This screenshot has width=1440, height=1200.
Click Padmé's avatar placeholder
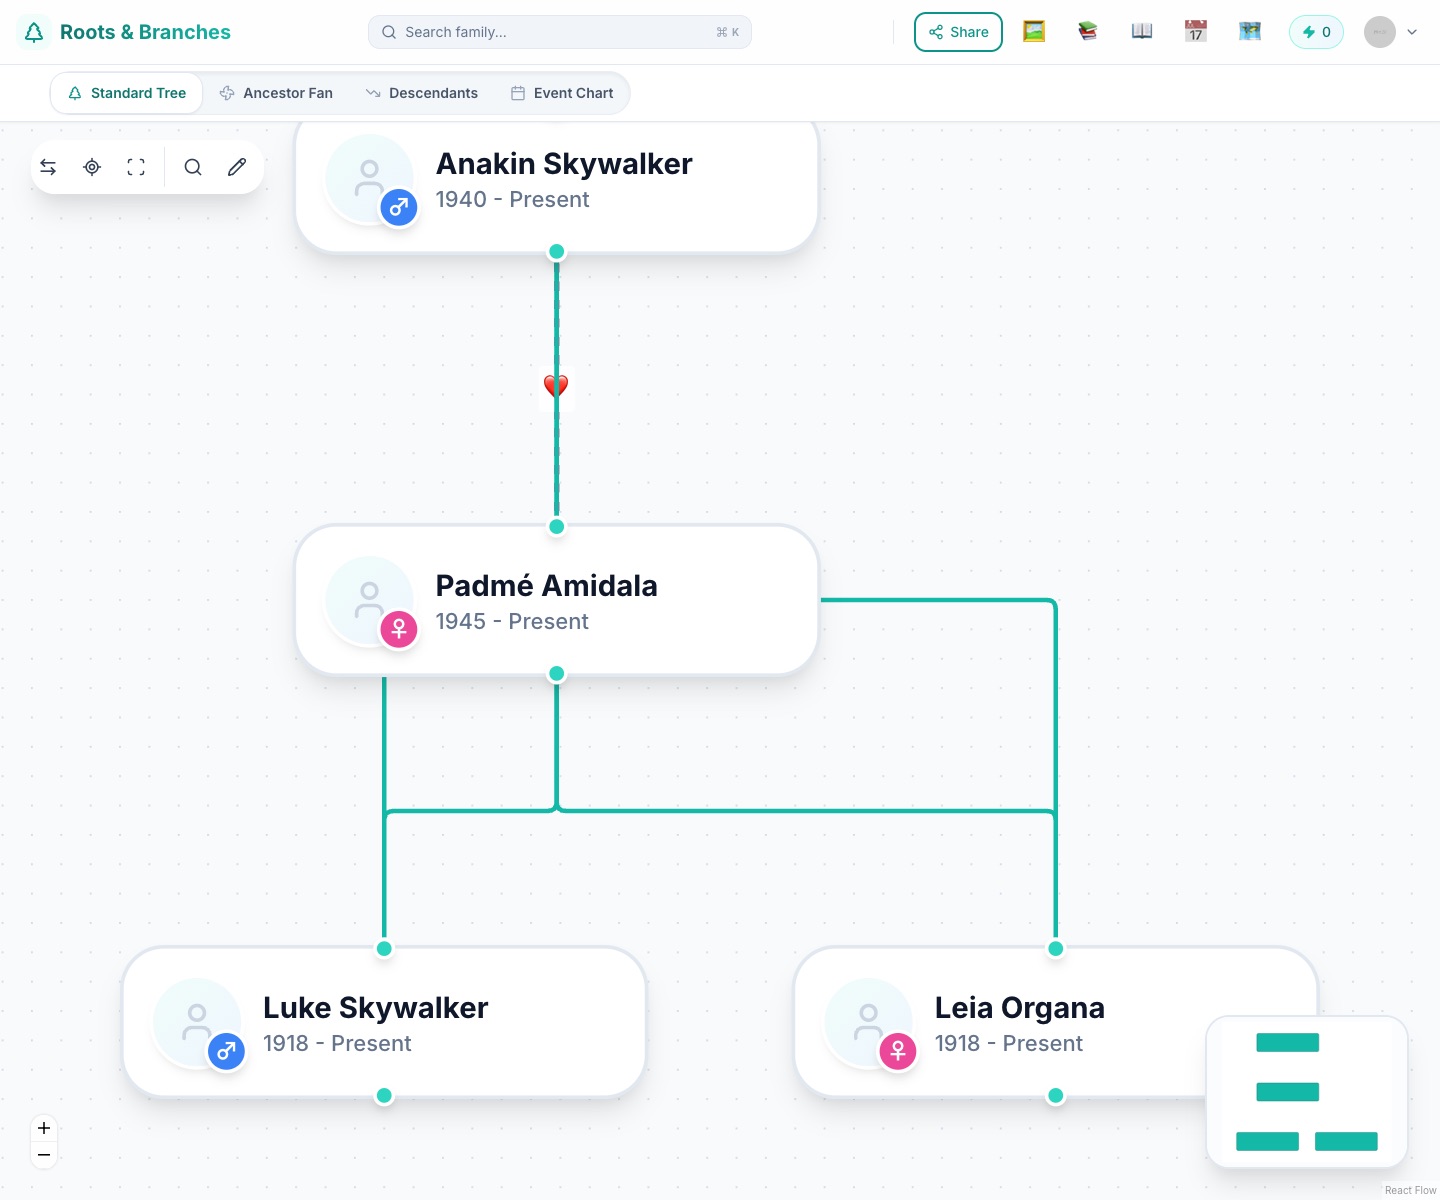(x=369, y=600)
